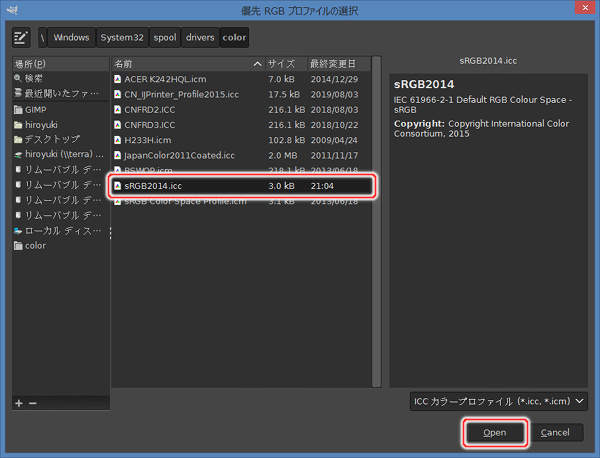Click the color path breadcrumb
The width and height of the screenshot is (600, 458).
pos(234,37)
